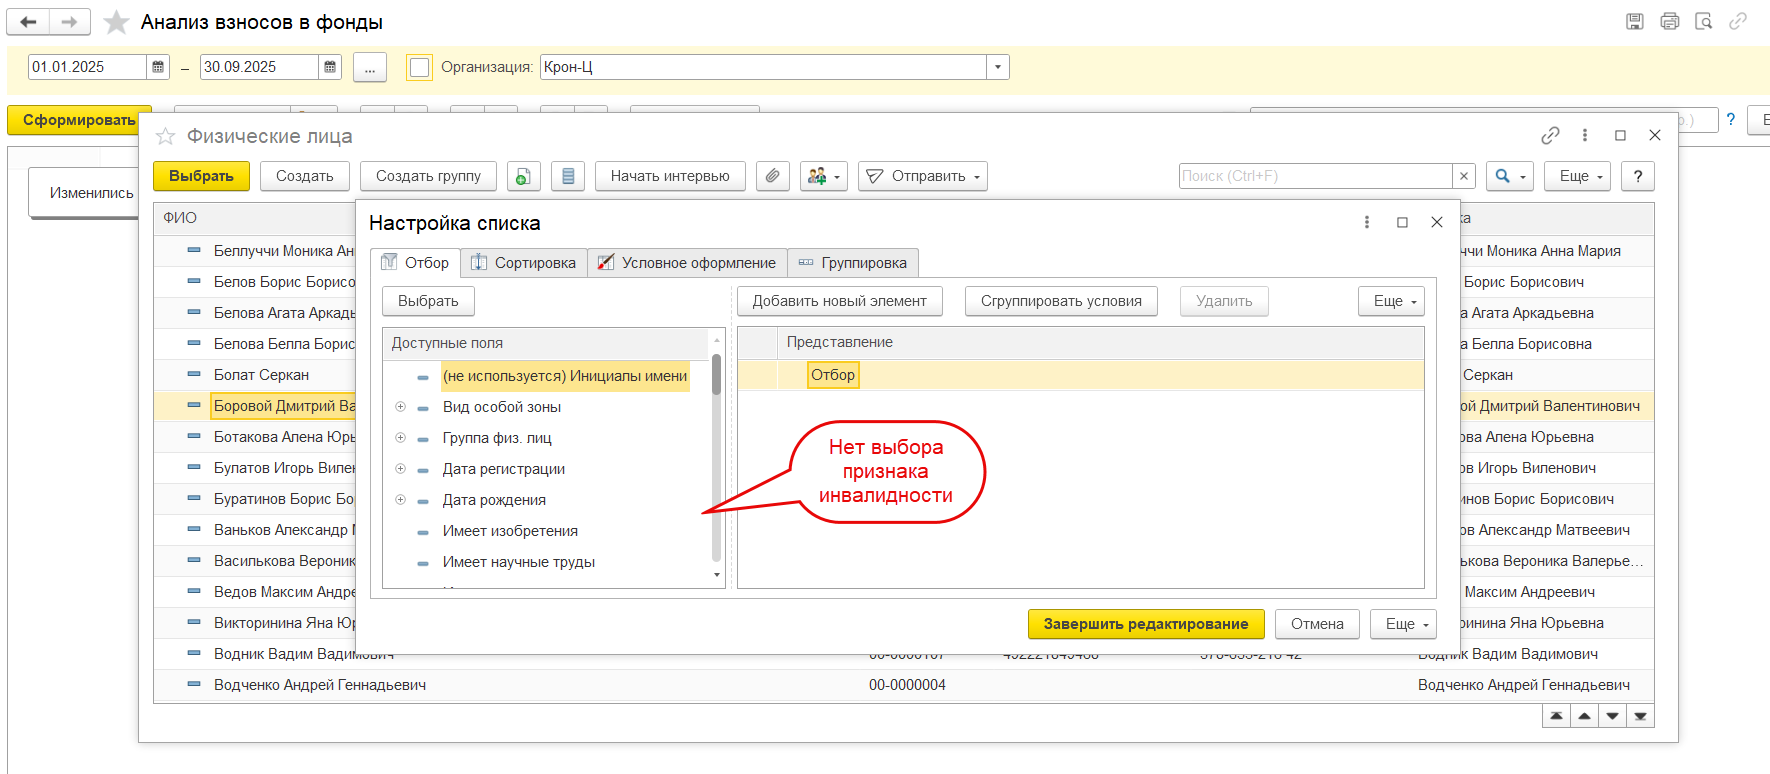Open the Условное оформление tab
The width and height of the screenshot is (1770, 774).
pos(687,263)
